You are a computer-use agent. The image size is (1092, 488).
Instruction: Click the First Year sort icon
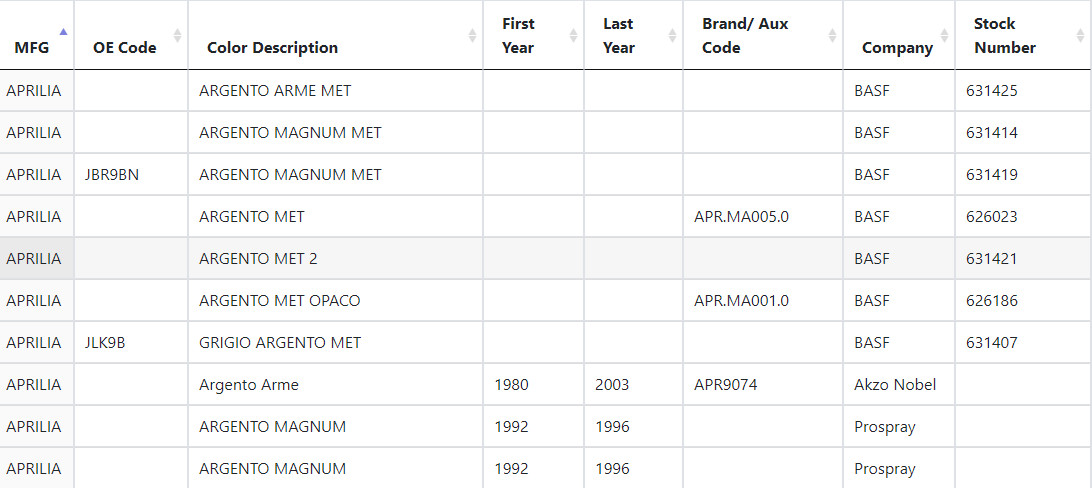coord(573,36)
